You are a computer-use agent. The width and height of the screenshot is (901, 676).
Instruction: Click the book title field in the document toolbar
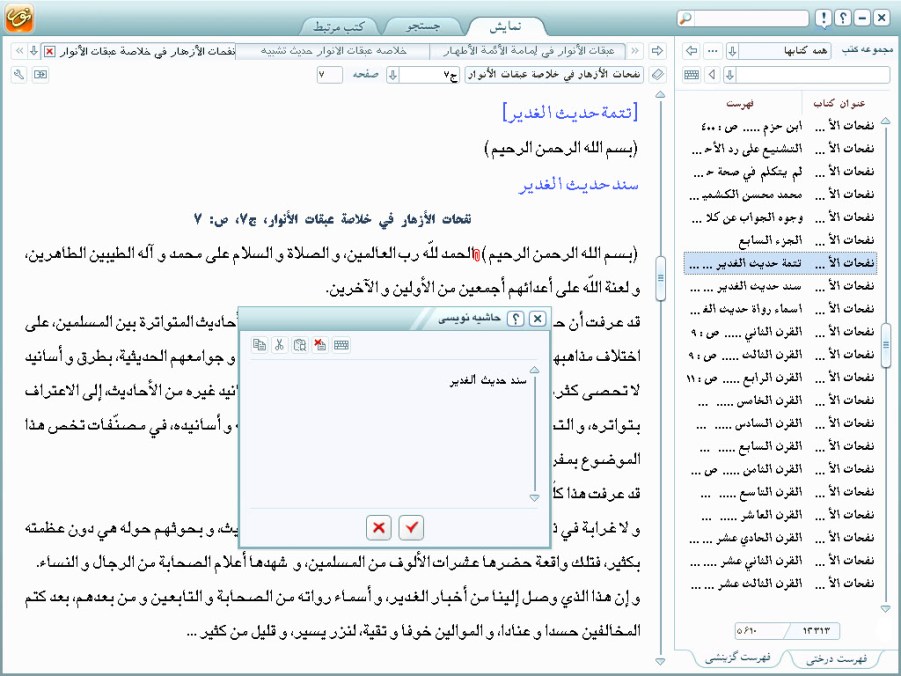(x=554, y=75)
